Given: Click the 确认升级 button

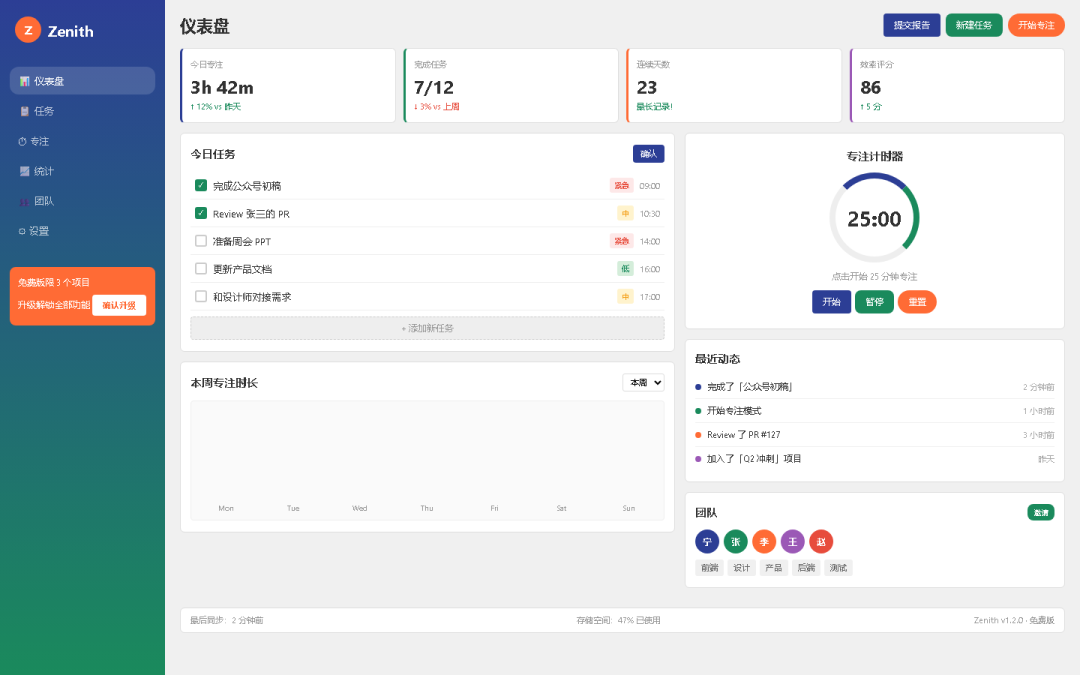Looking at the screenshot, I should pyautogui.click(x=119, y=305).
